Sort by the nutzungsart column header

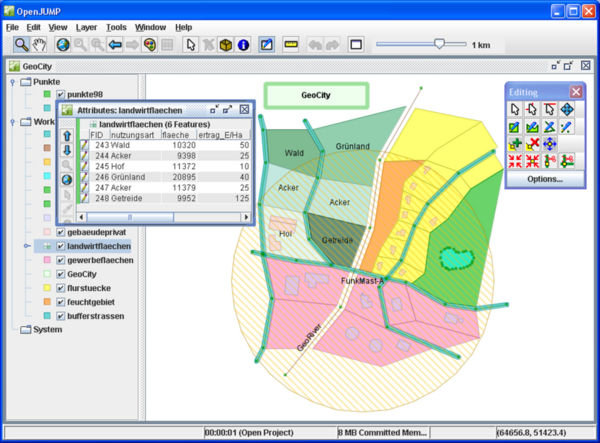pyautogui.click(x=133, y=135)
